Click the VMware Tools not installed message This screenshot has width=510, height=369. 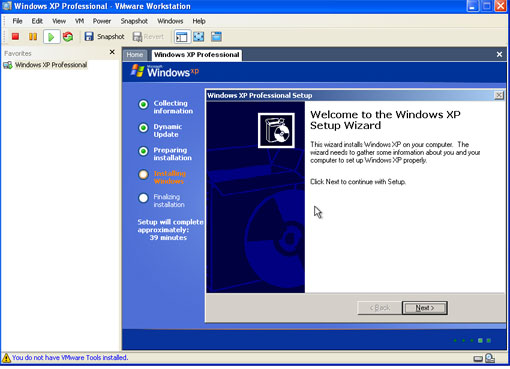[70, 358]
